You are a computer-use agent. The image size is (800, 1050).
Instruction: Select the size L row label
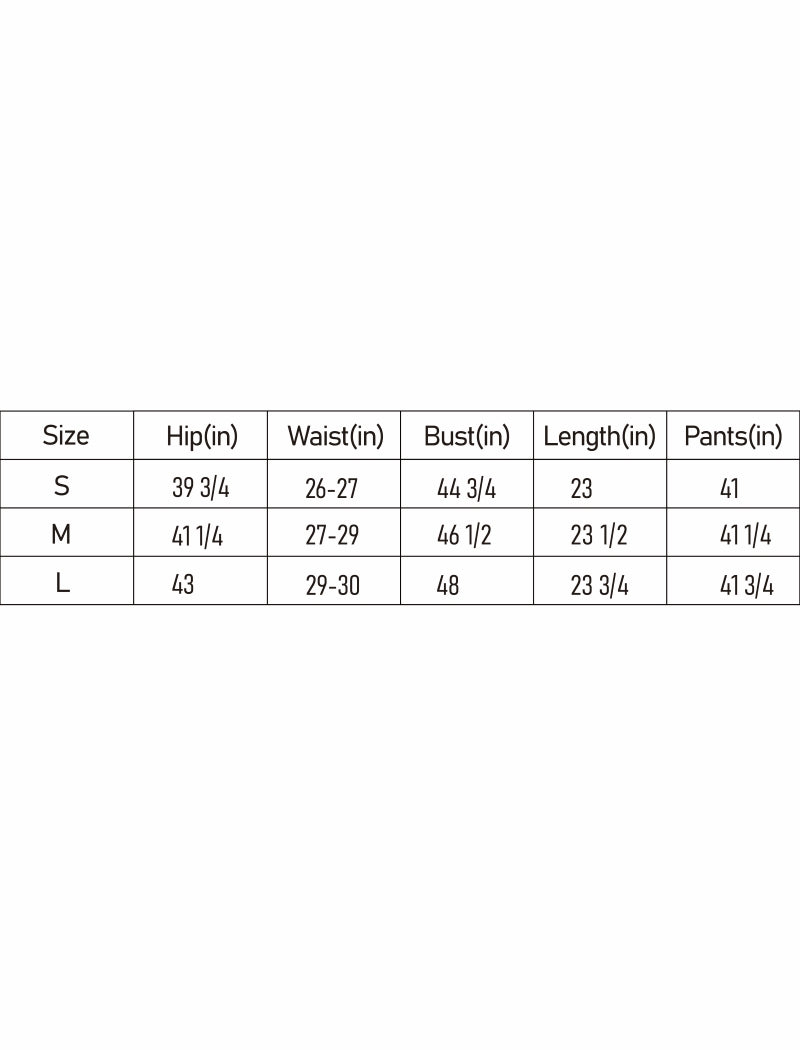[x=62, y=583]
